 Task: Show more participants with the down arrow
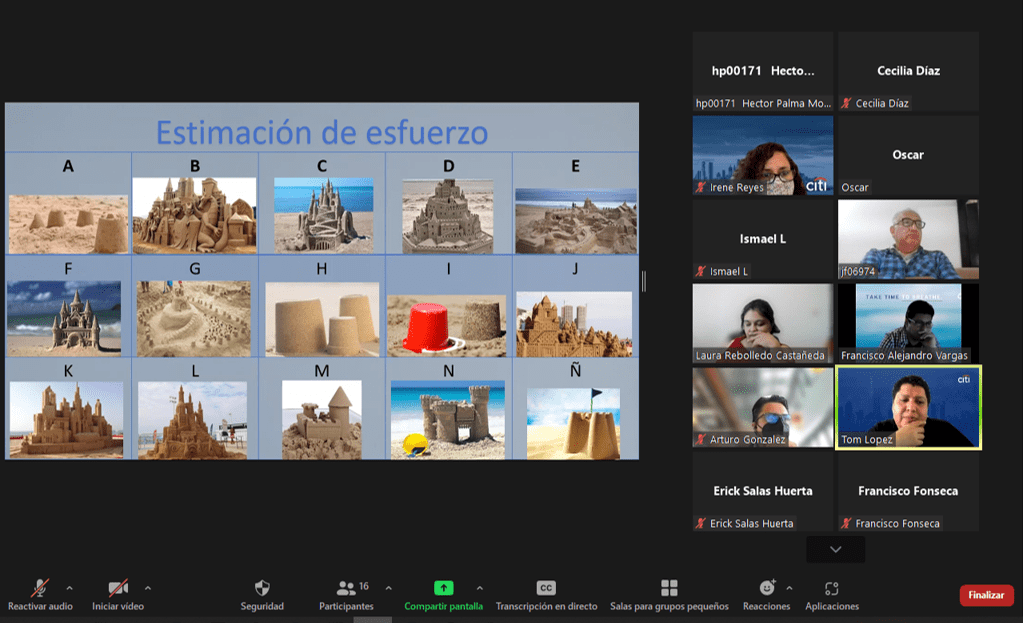coord(835,549)
